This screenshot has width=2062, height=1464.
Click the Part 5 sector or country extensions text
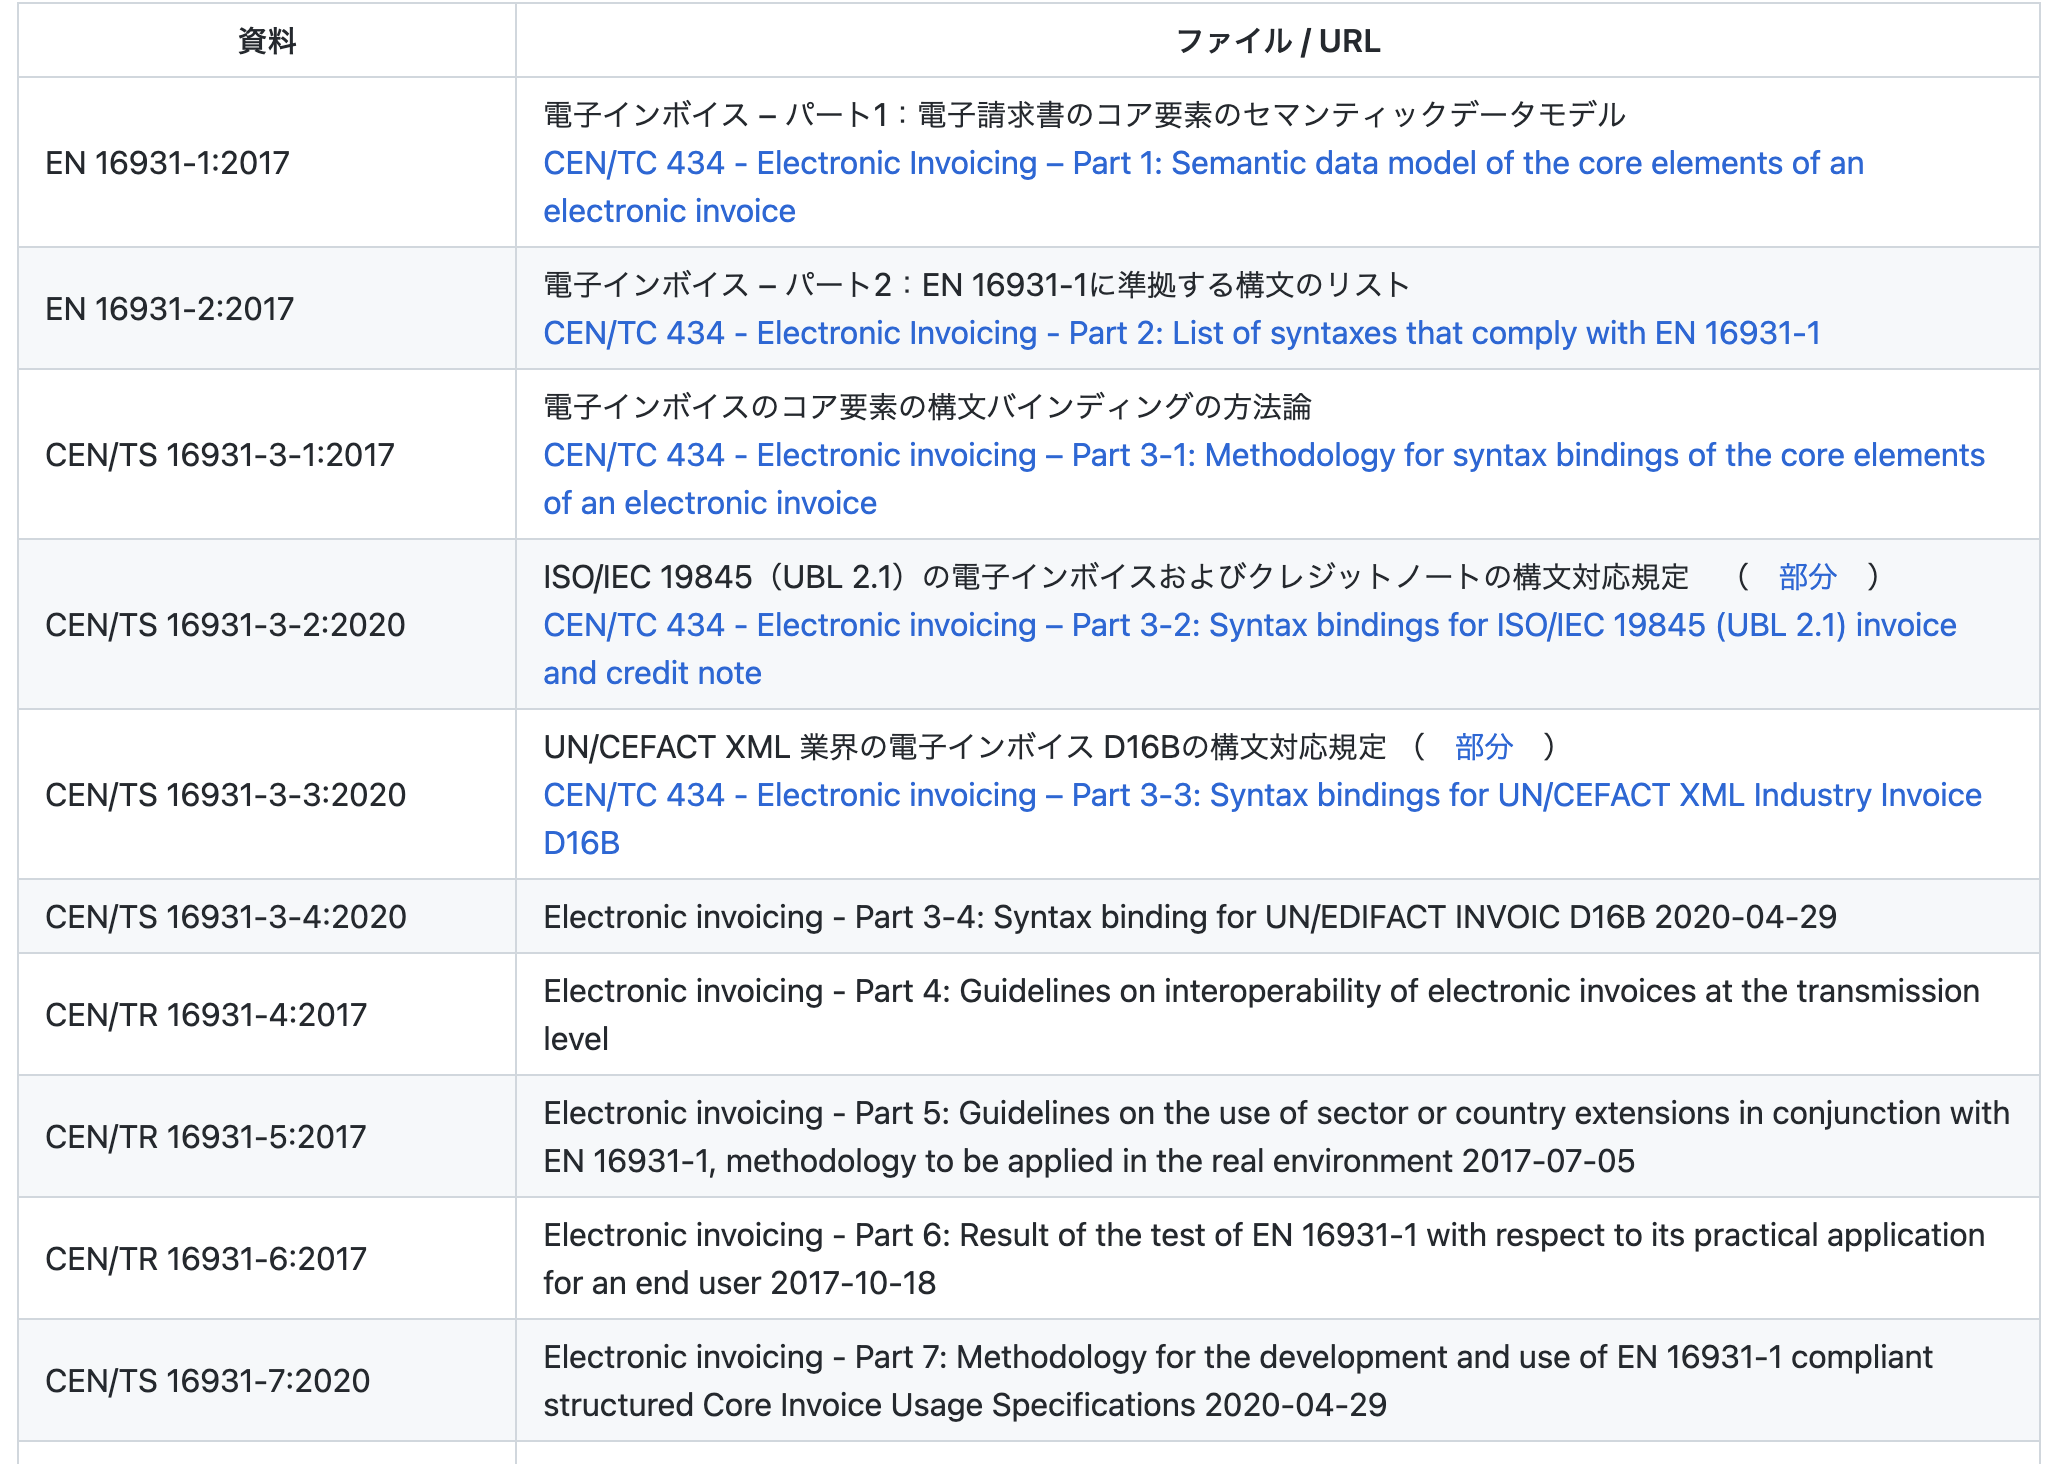pyautogui.click(x=1277, y=1137)
